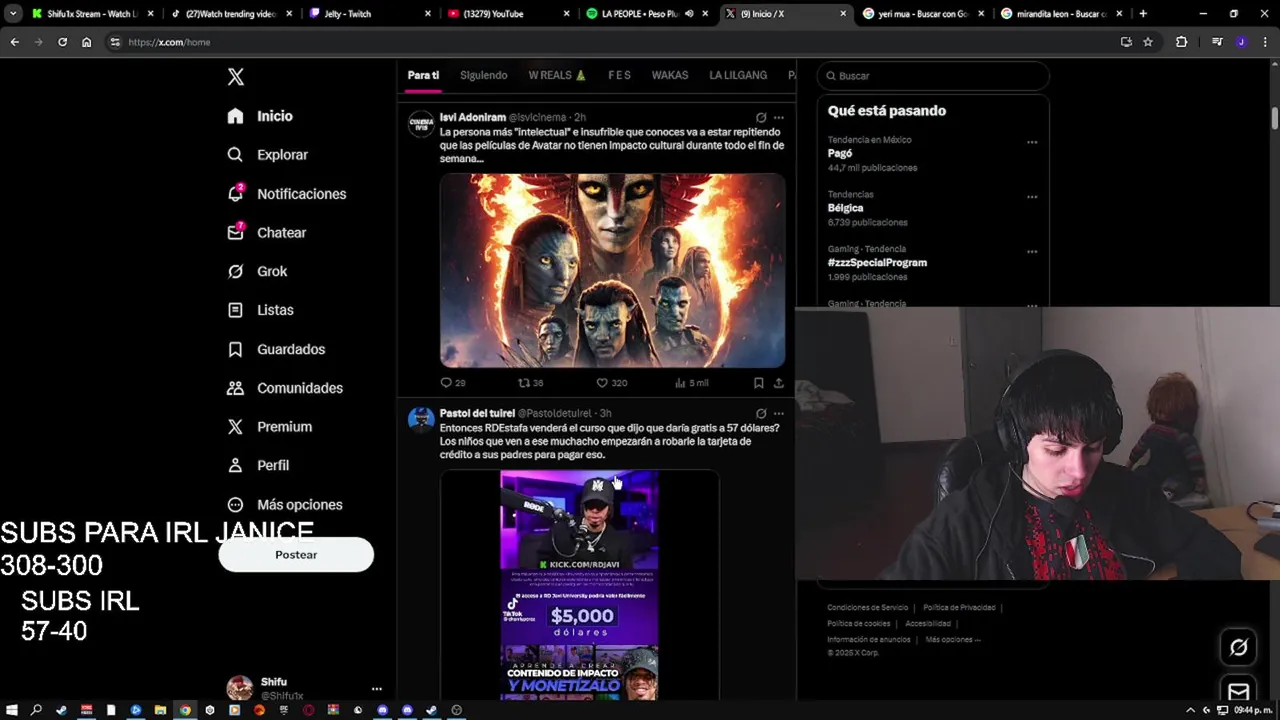Reload the current page
The width and height of the screenshot is (1280, 720).
point(62,42)
